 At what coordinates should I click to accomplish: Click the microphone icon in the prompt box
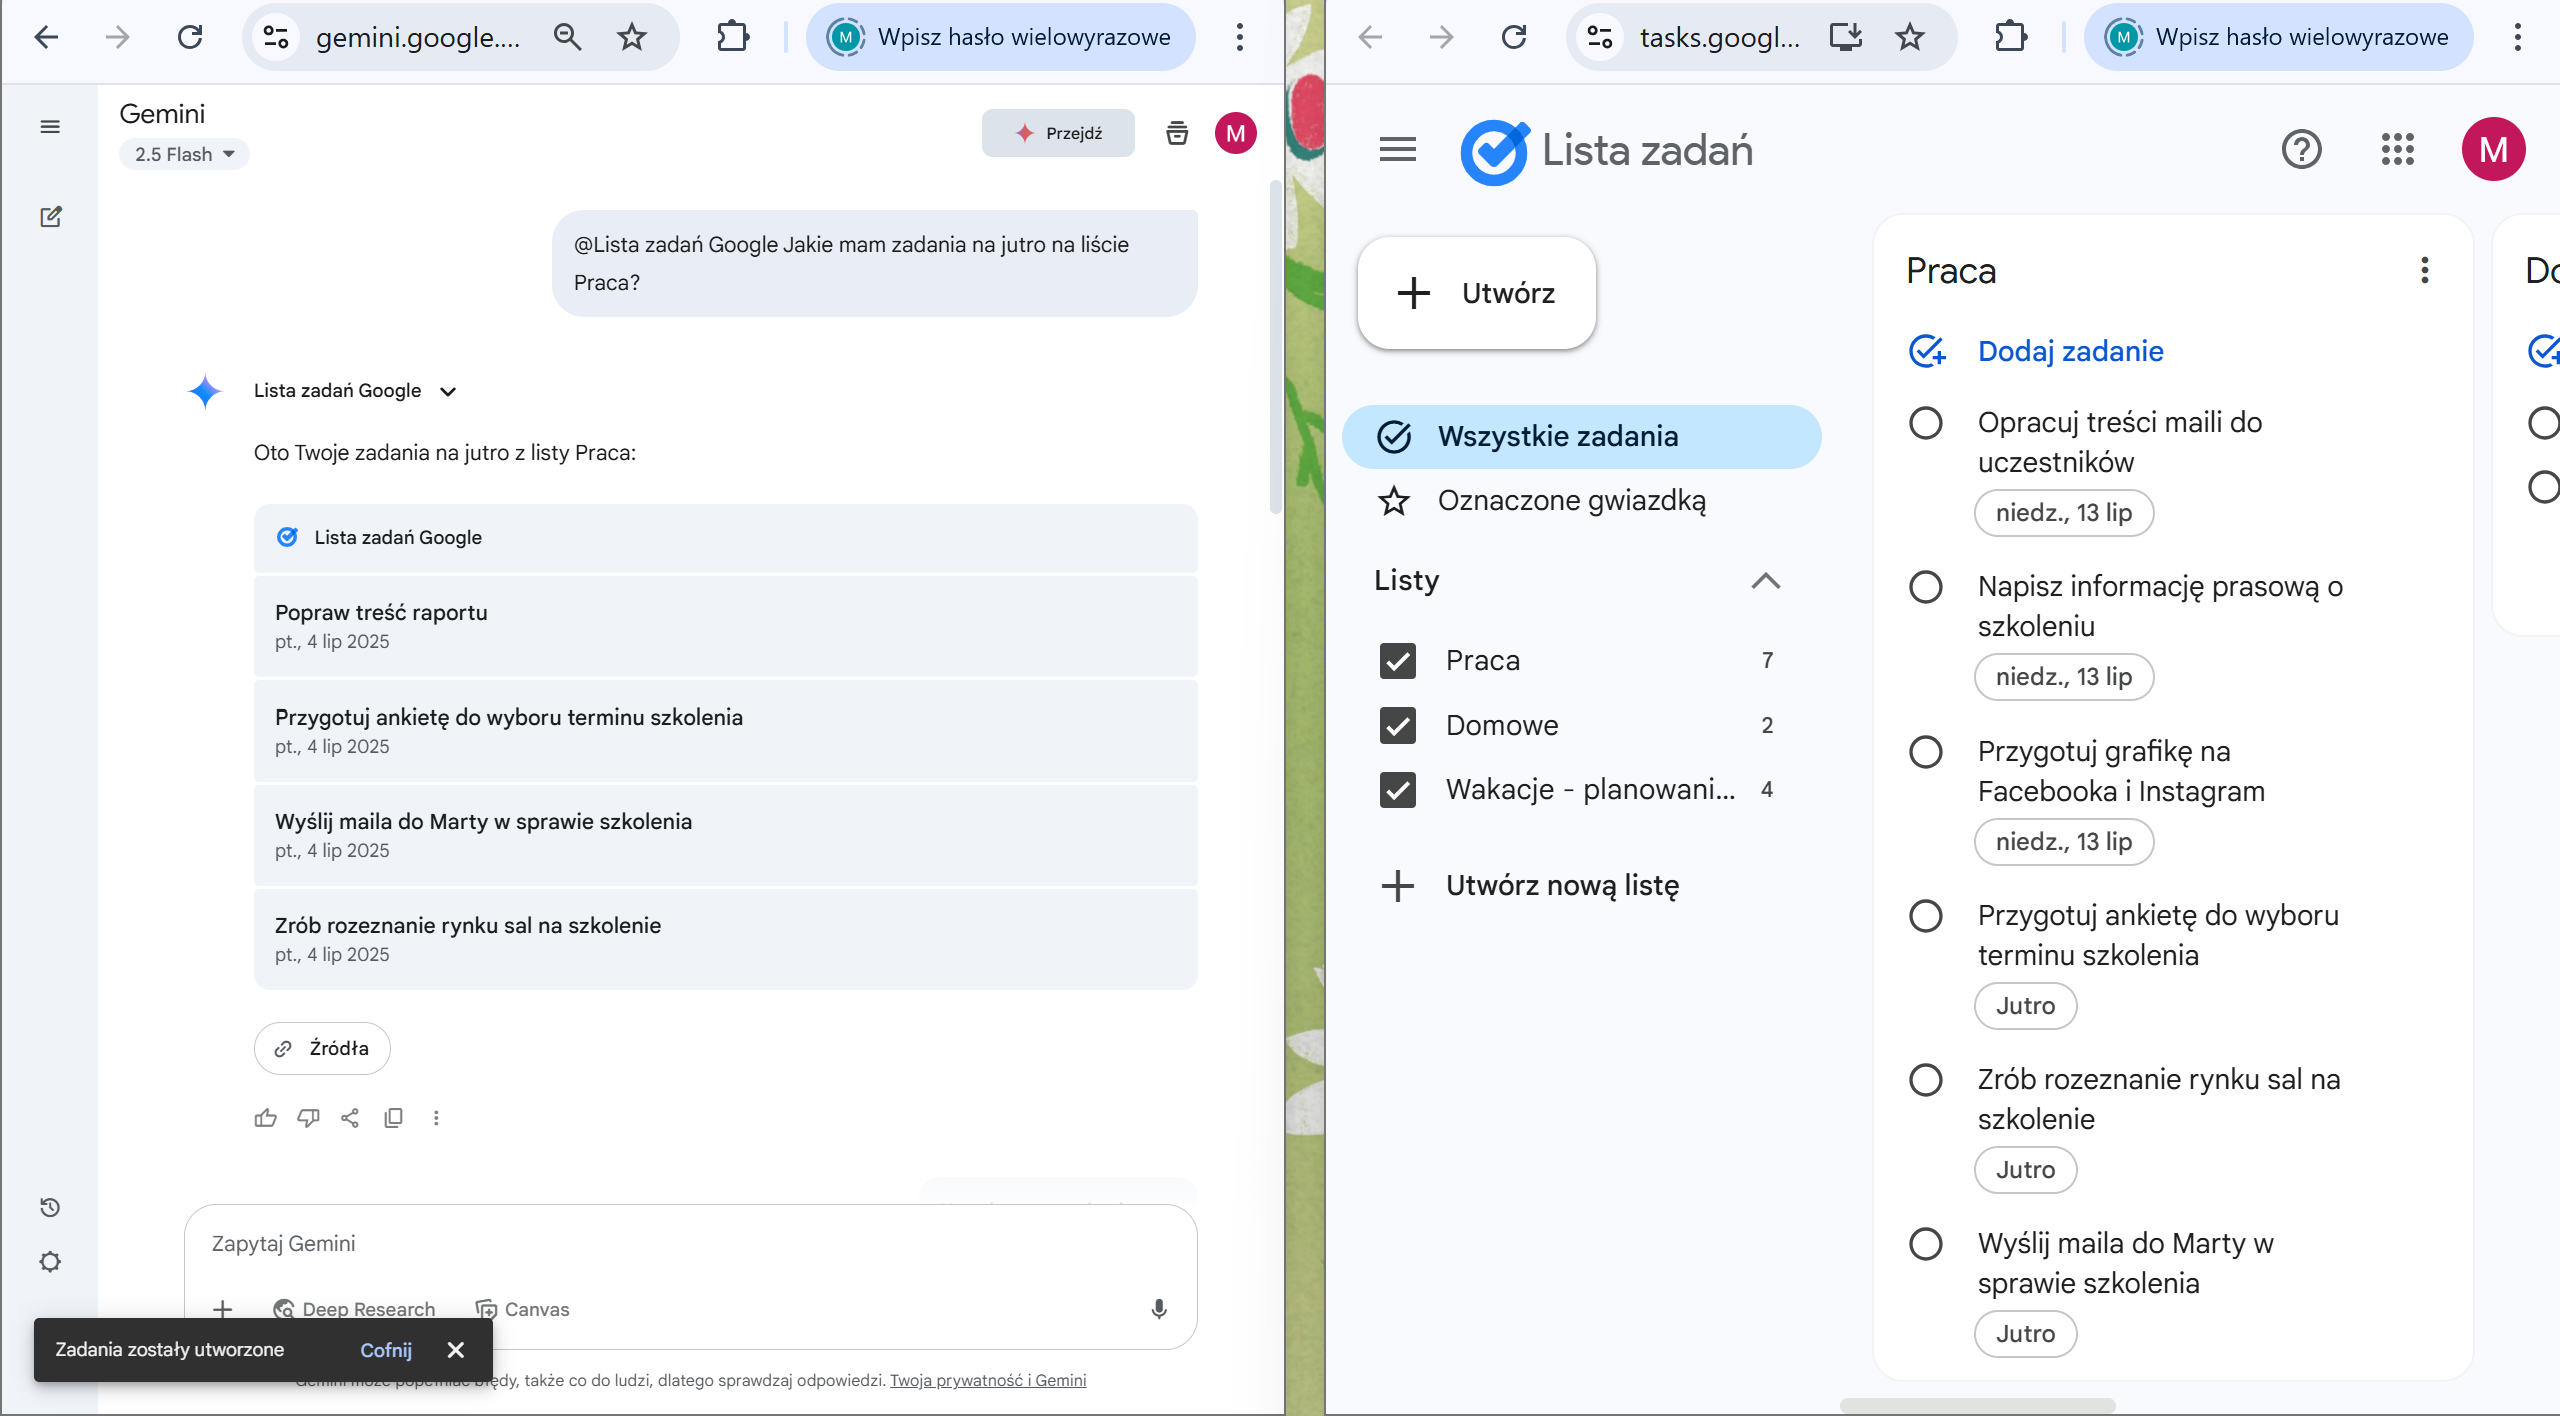pos(1159,1309)
